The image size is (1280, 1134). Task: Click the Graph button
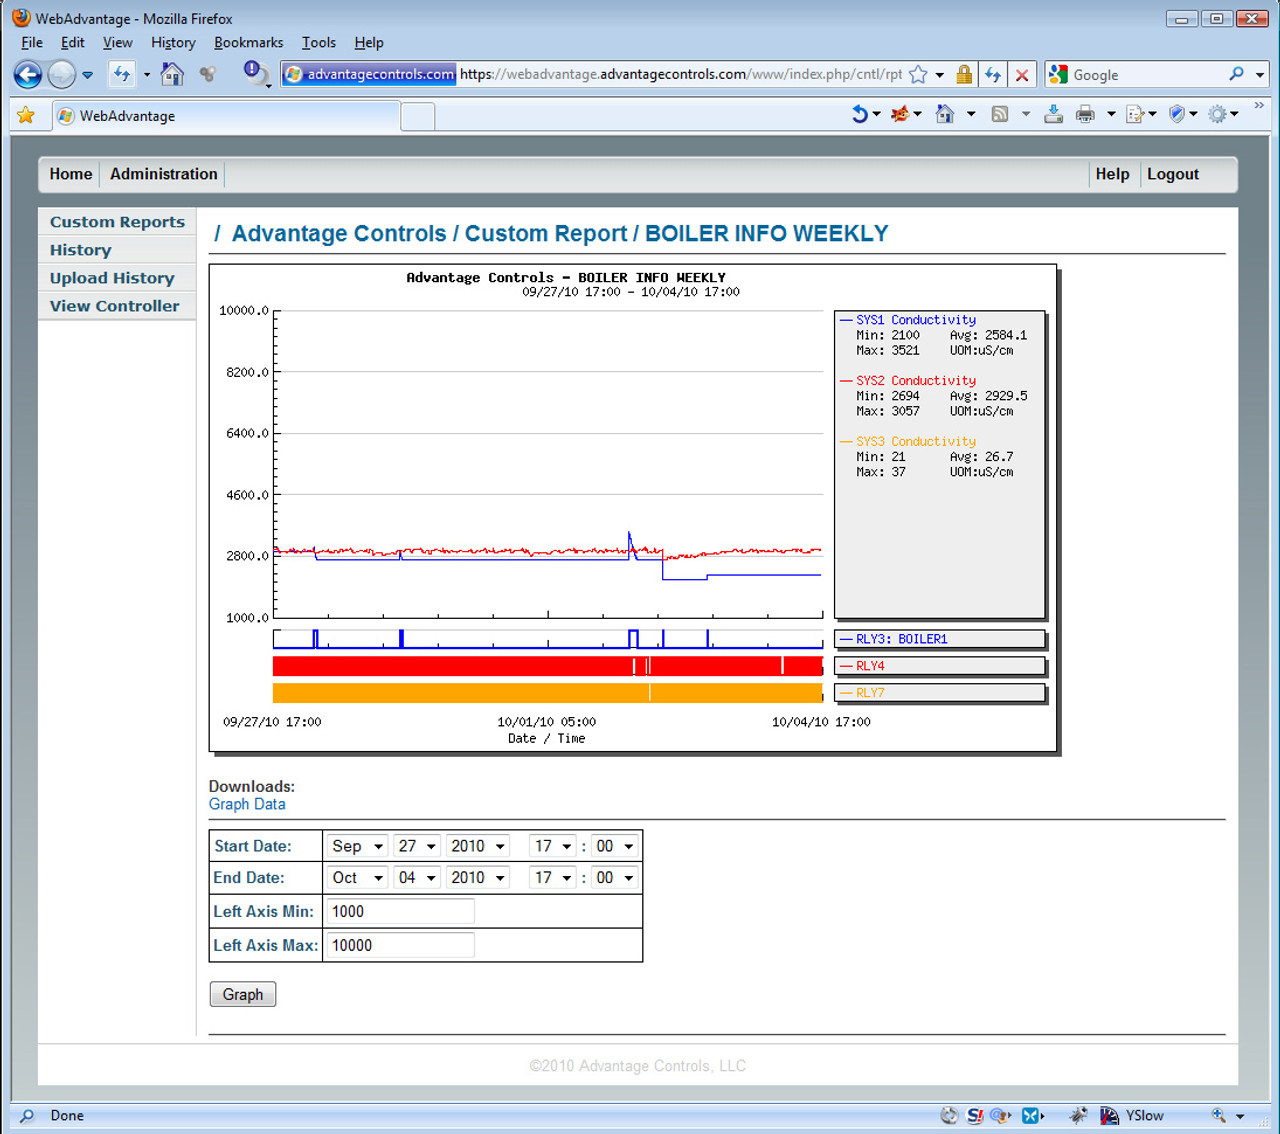243,994
